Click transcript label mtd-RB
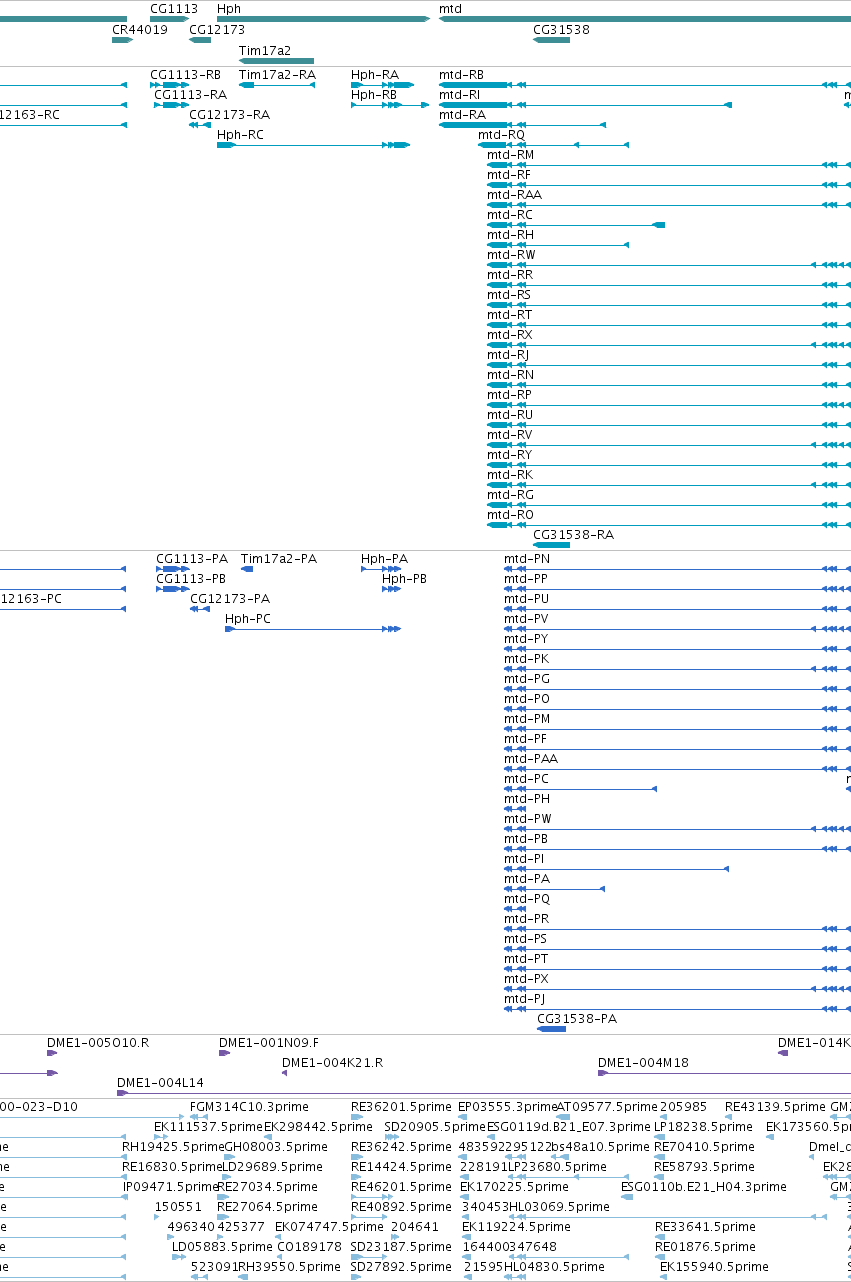The height and width of the screenshot is (1282, 851). [461, 75]
